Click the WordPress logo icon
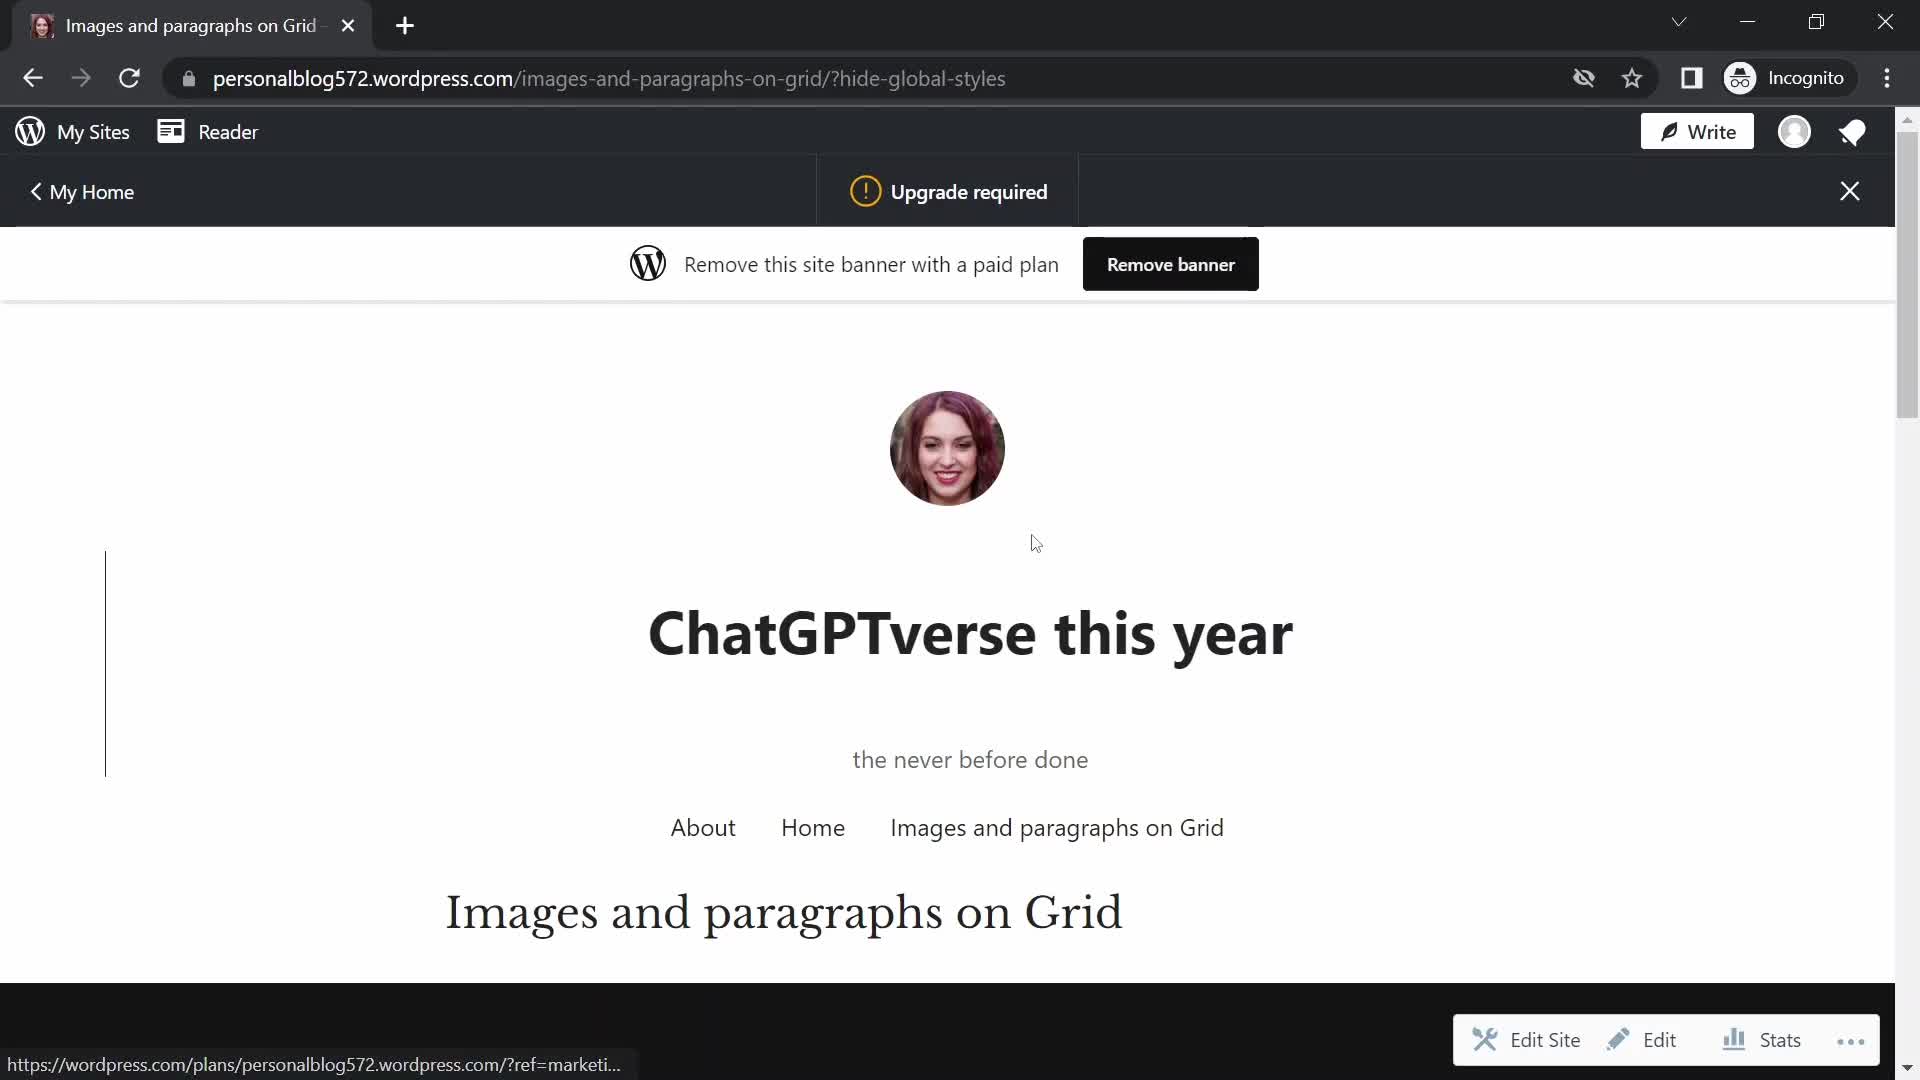This screenshot has width=1920, height=1080. [x=29, y=131]
